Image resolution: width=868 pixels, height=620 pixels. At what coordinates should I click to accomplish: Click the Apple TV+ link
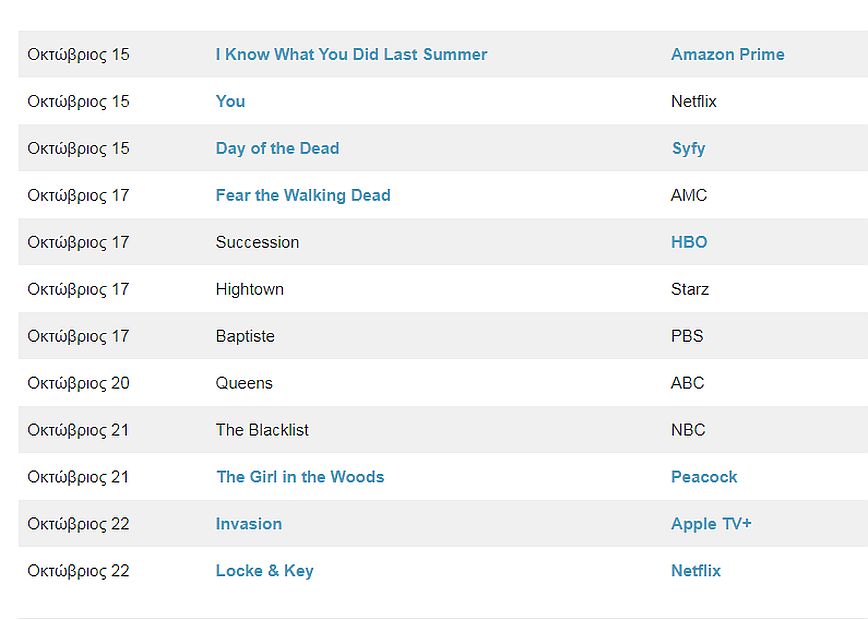[x=711, y=524]
